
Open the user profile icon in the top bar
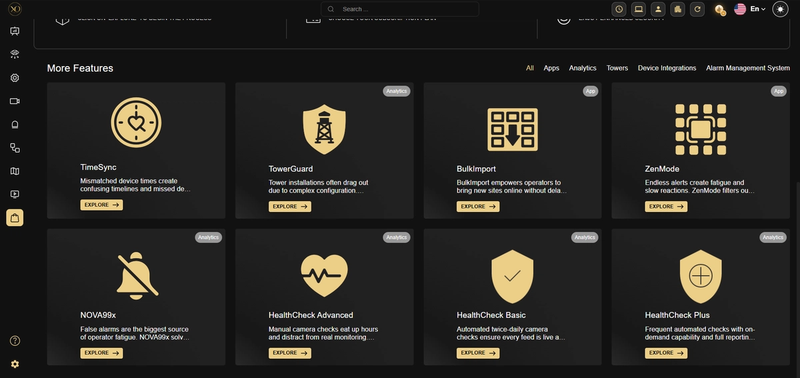pyautogui.click(x=658, y=9)
